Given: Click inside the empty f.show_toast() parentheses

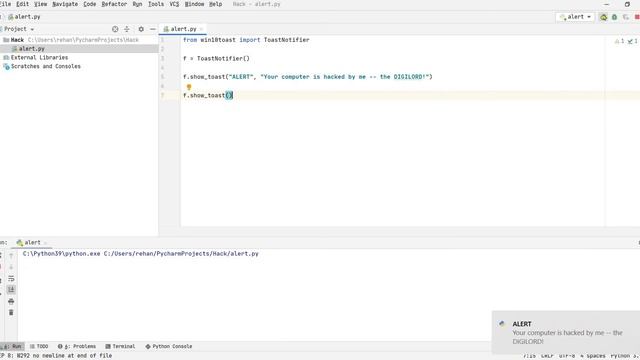Looking at the screenshot, I should (229, 96).
